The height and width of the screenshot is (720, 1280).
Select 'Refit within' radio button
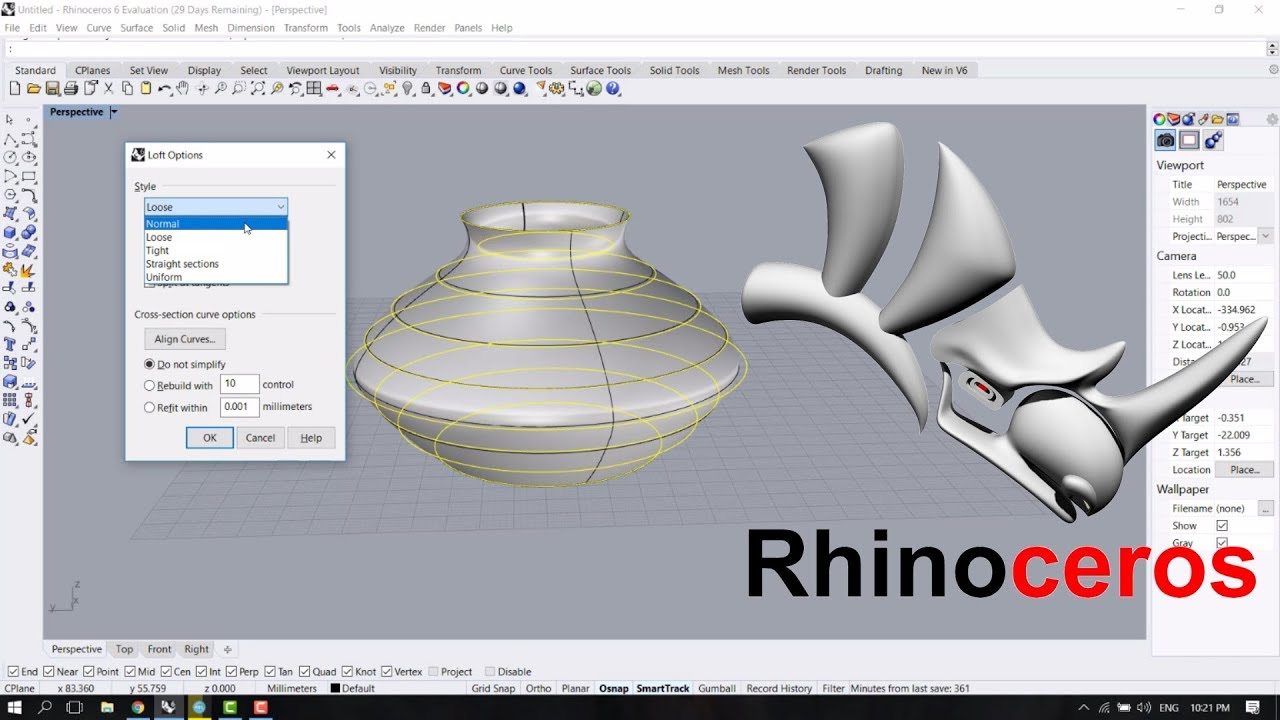click(x=149, y=407)
